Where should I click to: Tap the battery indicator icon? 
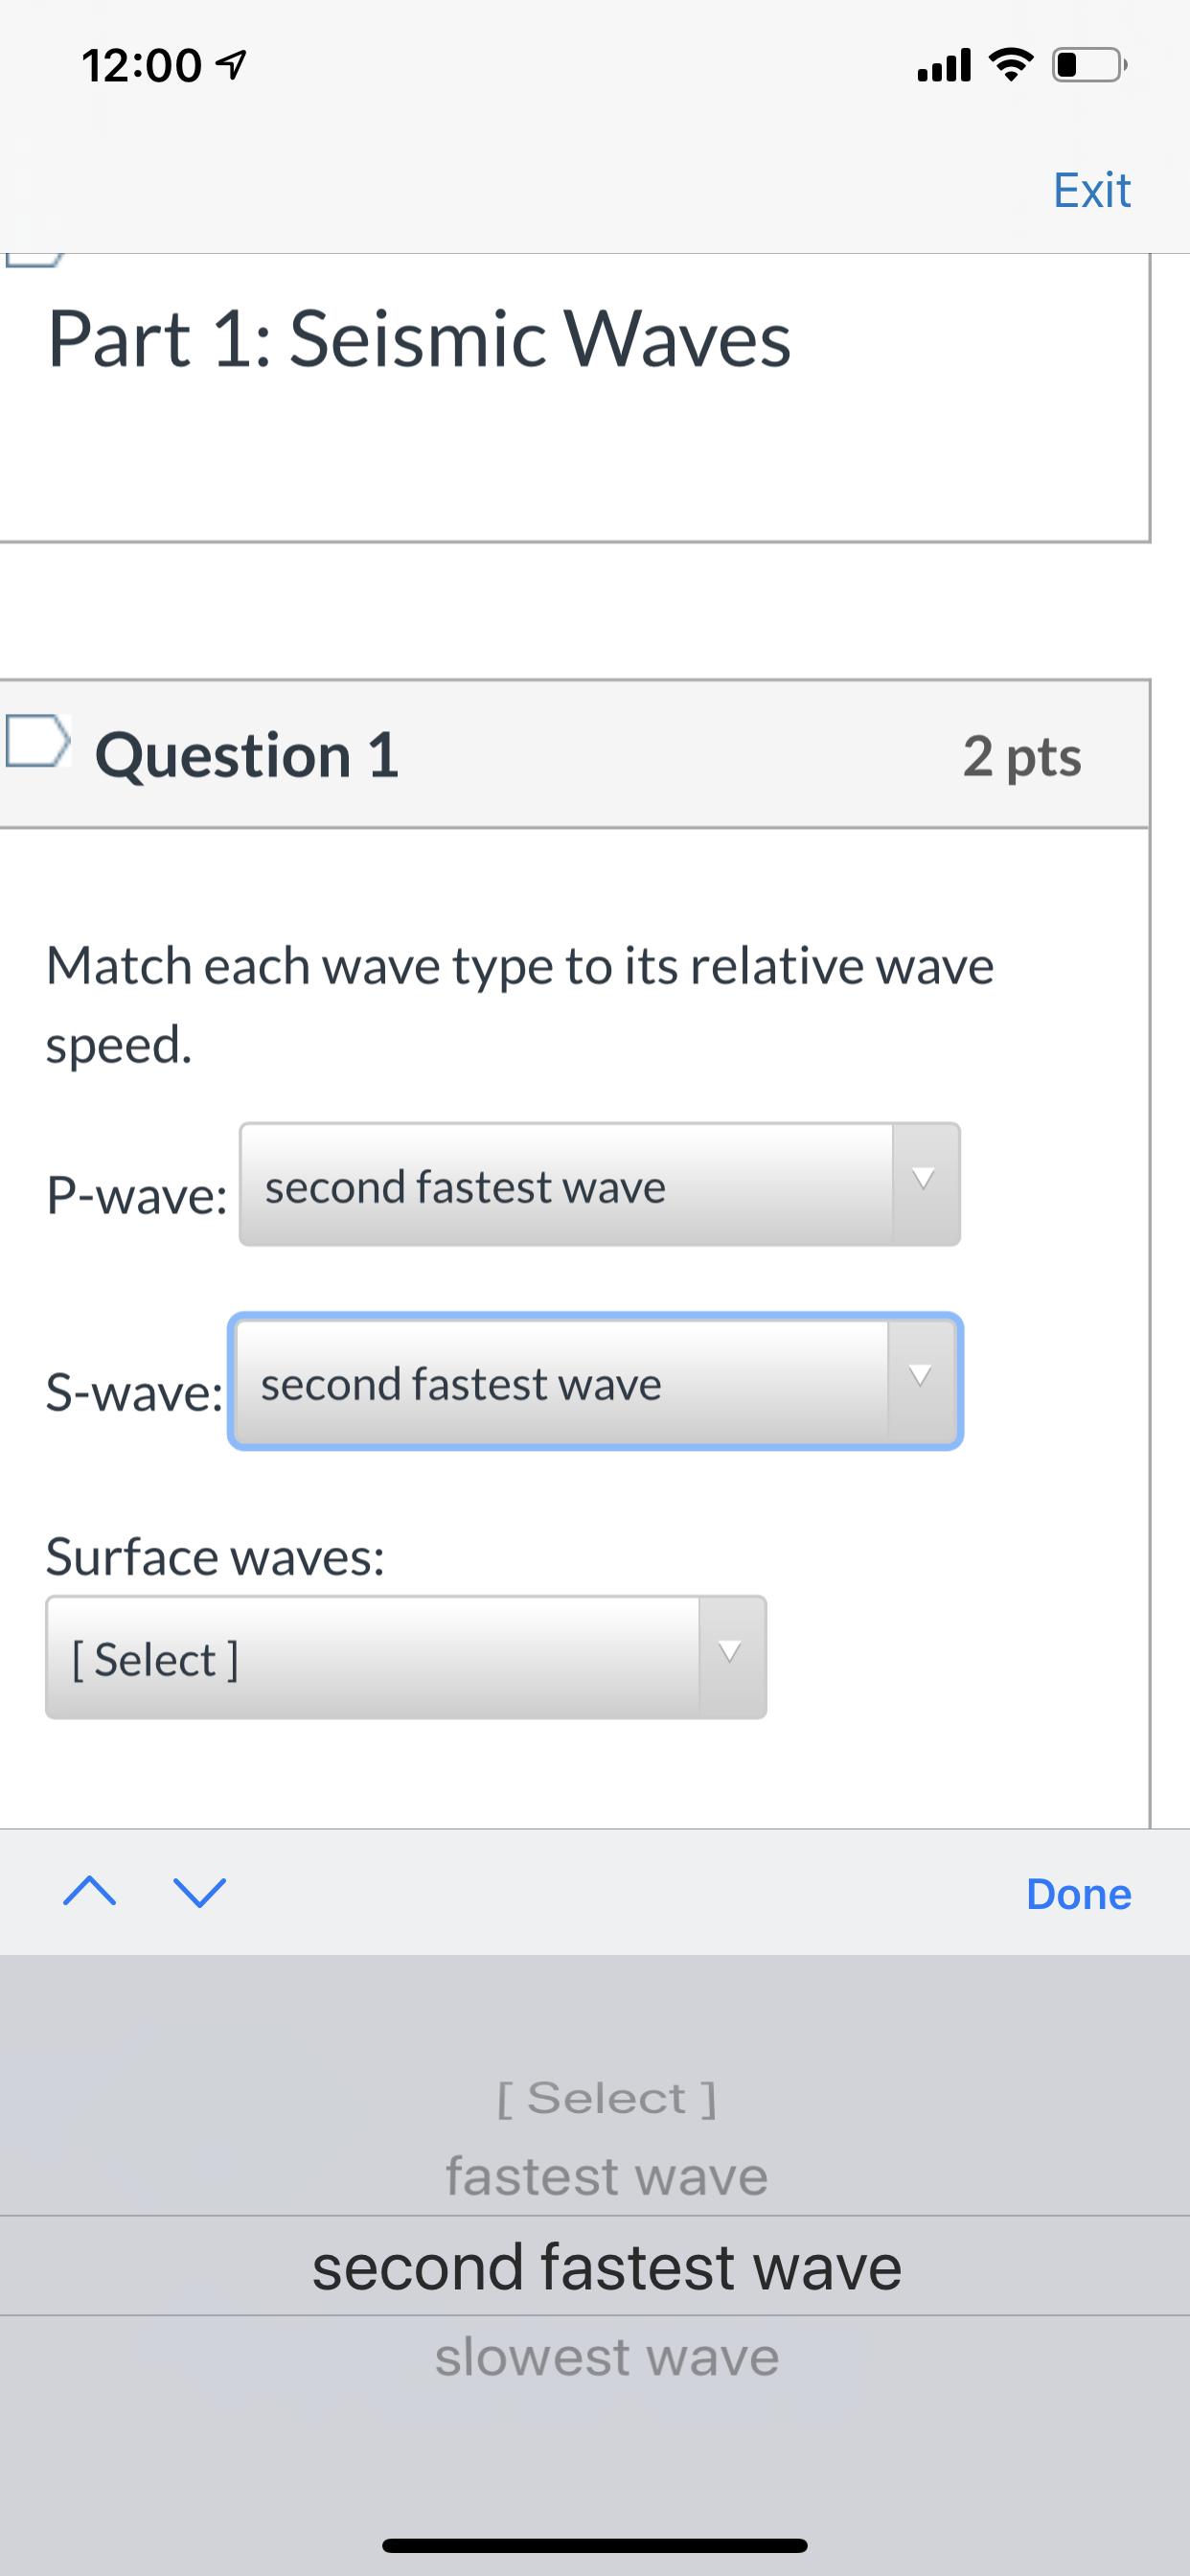1090,65
